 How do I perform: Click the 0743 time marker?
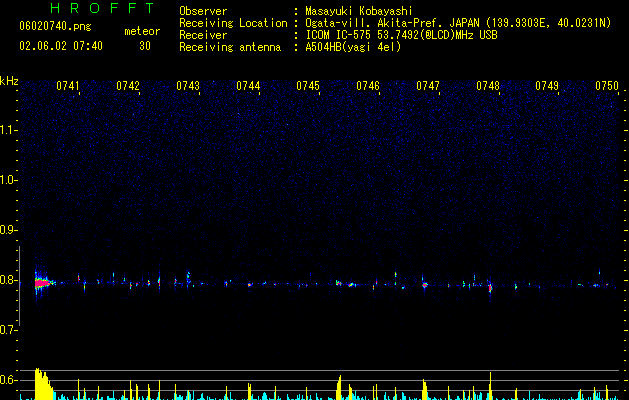point(188,86)
